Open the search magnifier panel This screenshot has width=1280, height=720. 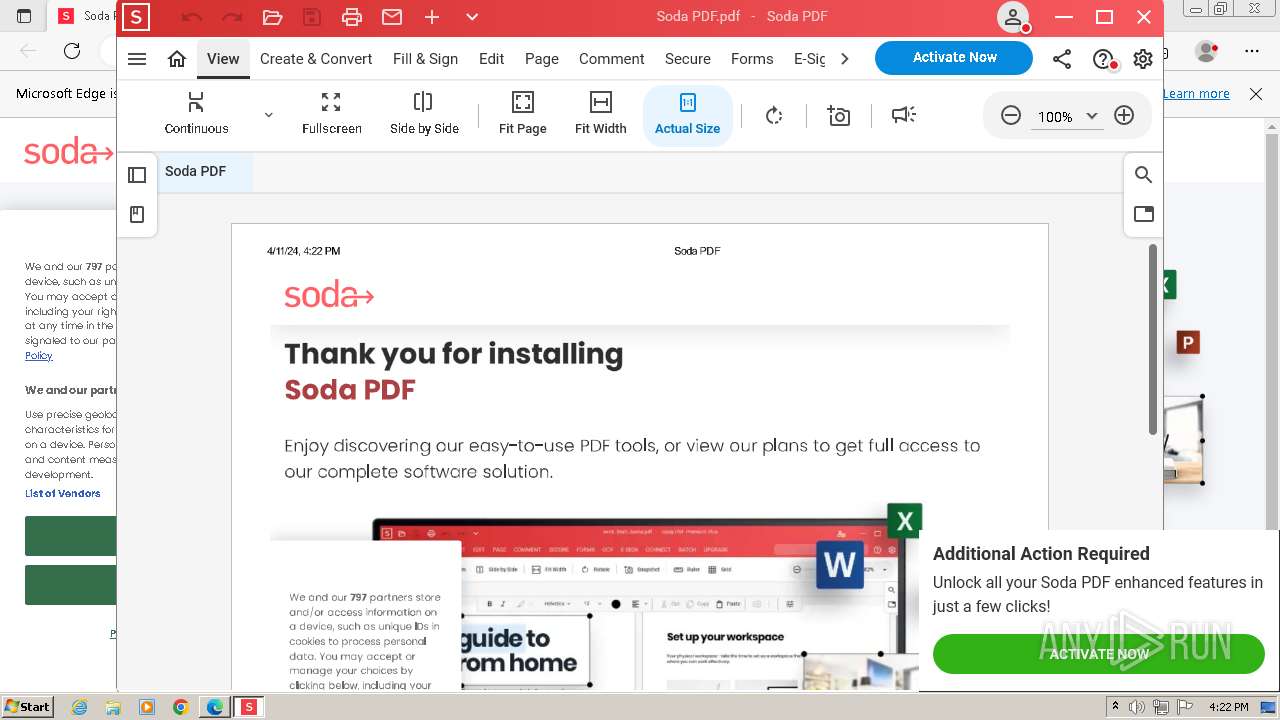tap(1143, 175)
